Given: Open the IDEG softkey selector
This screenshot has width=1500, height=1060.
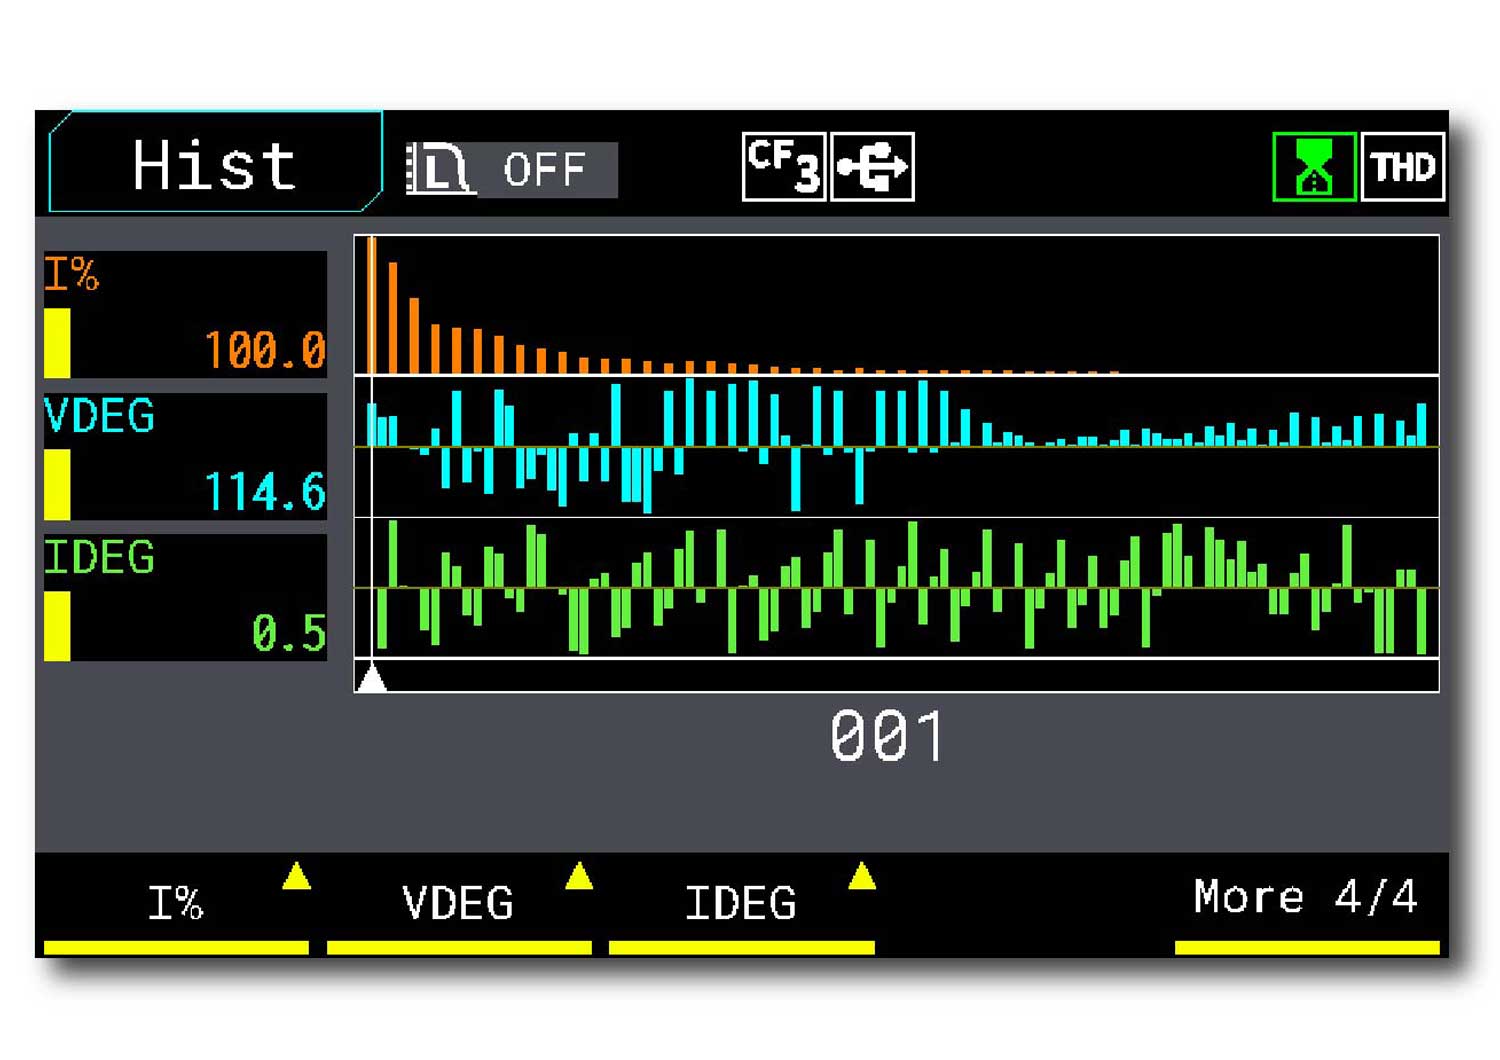Looking at the screenshot, I should pos(741,904).
